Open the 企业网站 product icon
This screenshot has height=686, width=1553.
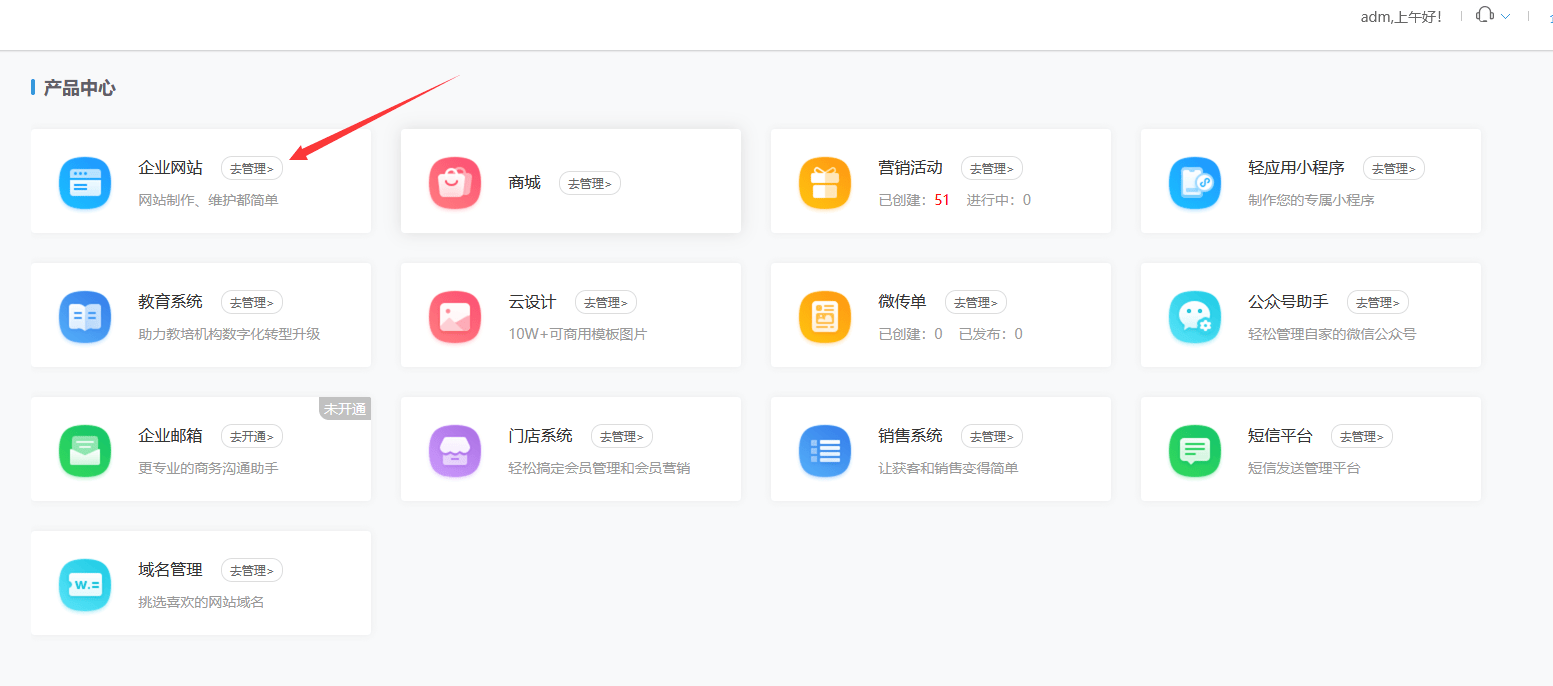pos(84,182)
